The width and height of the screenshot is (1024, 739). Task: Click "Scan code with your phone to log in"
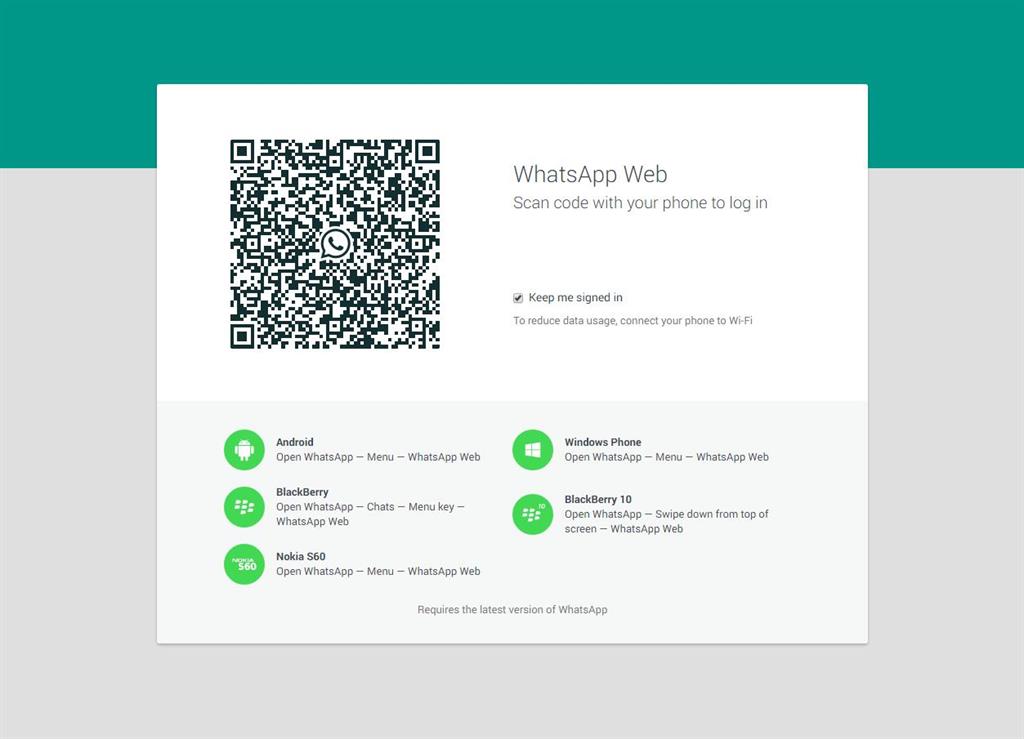pos(640,203)
